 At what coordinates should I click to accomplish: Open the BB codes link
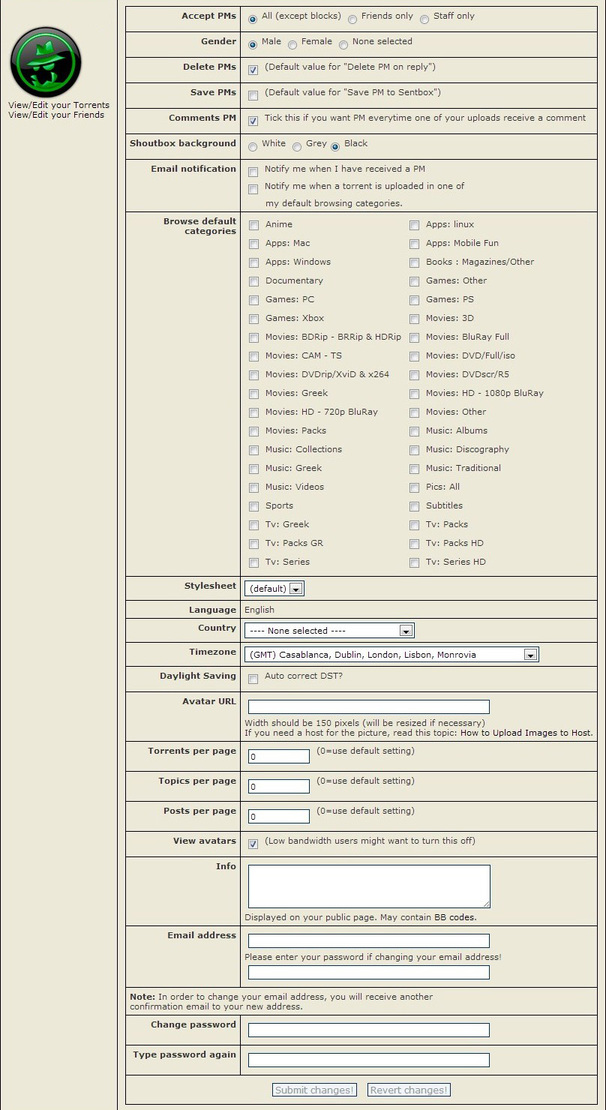454,917
